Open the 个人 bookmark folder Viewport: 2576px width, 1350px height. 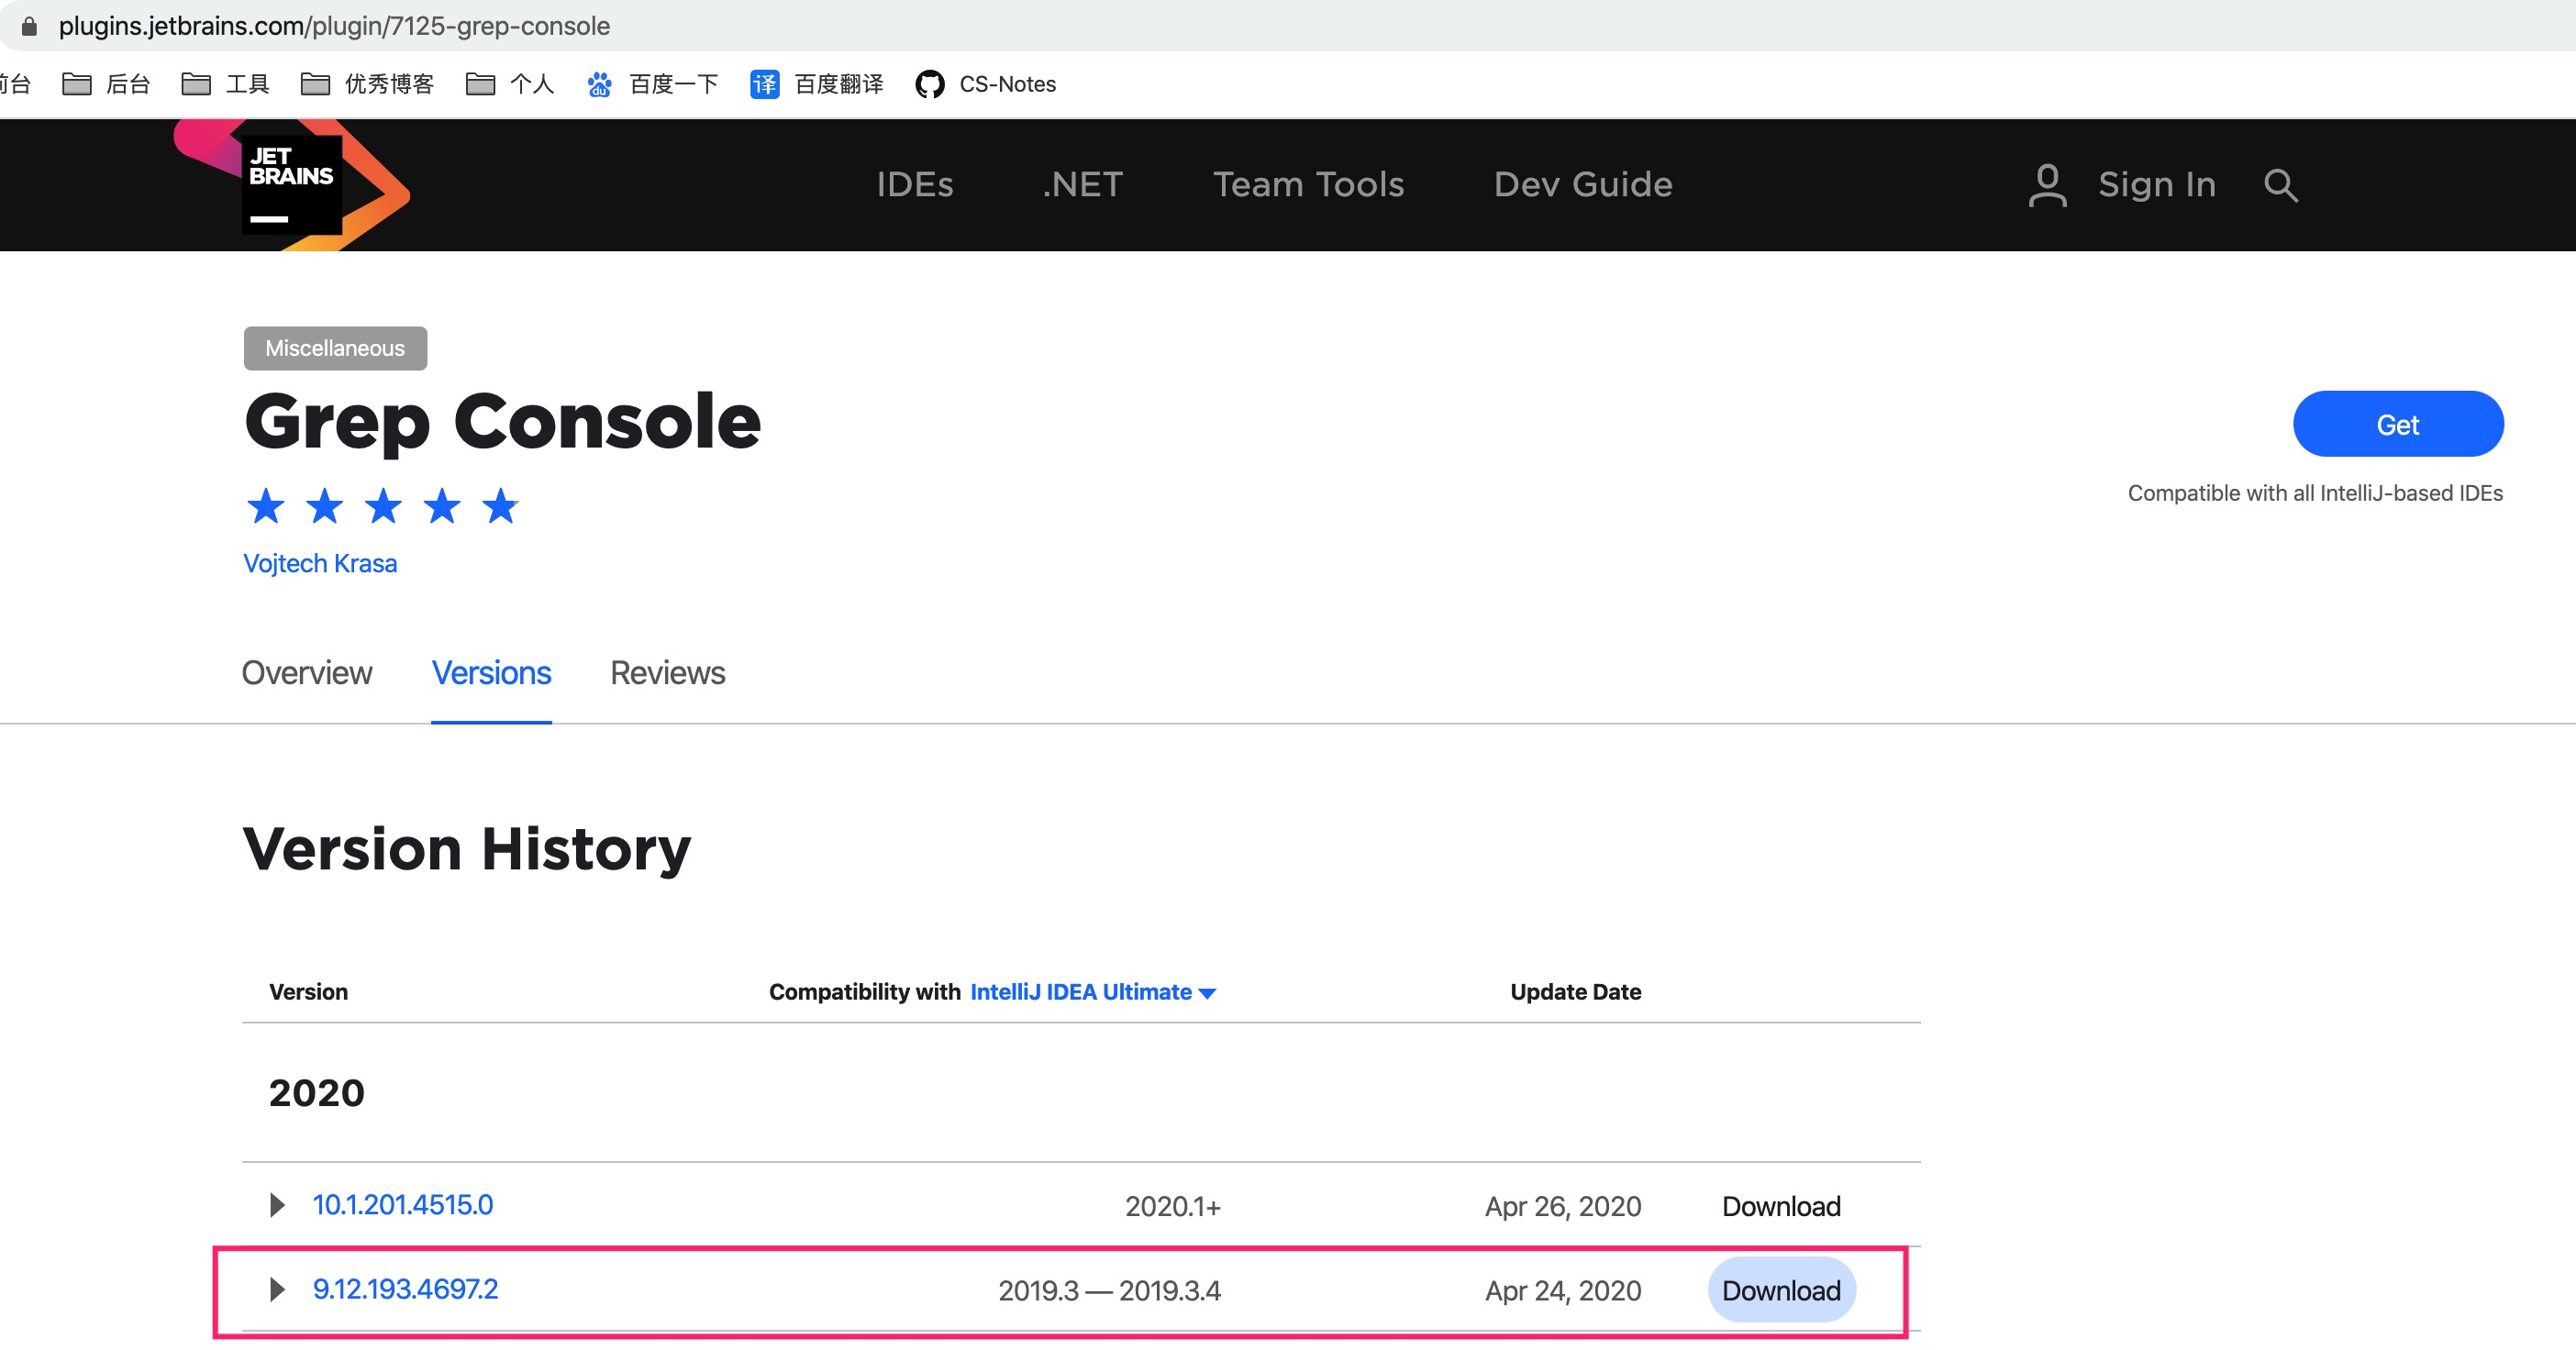(510, 84)
